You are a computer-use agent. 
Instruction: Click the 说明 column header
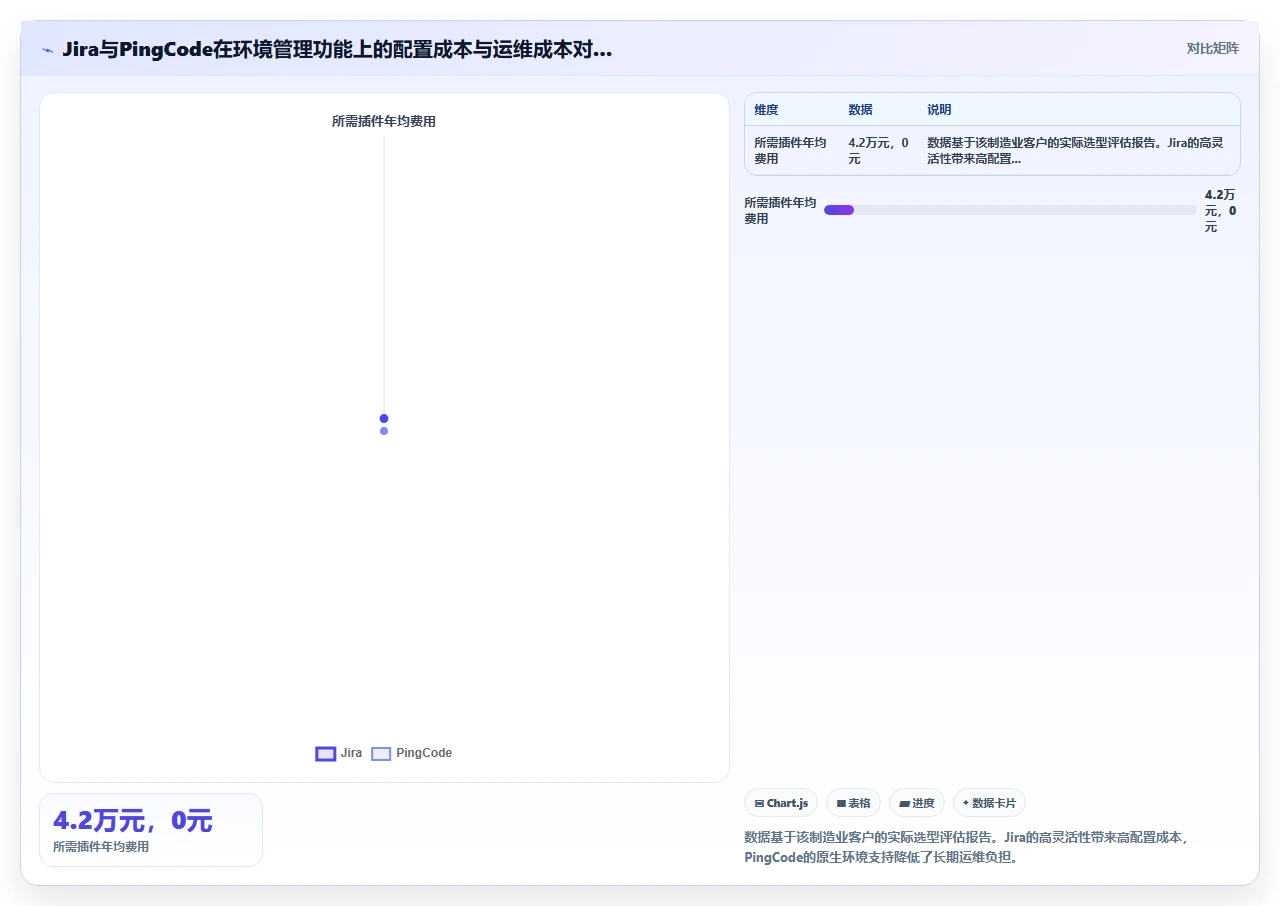(939, 110)
